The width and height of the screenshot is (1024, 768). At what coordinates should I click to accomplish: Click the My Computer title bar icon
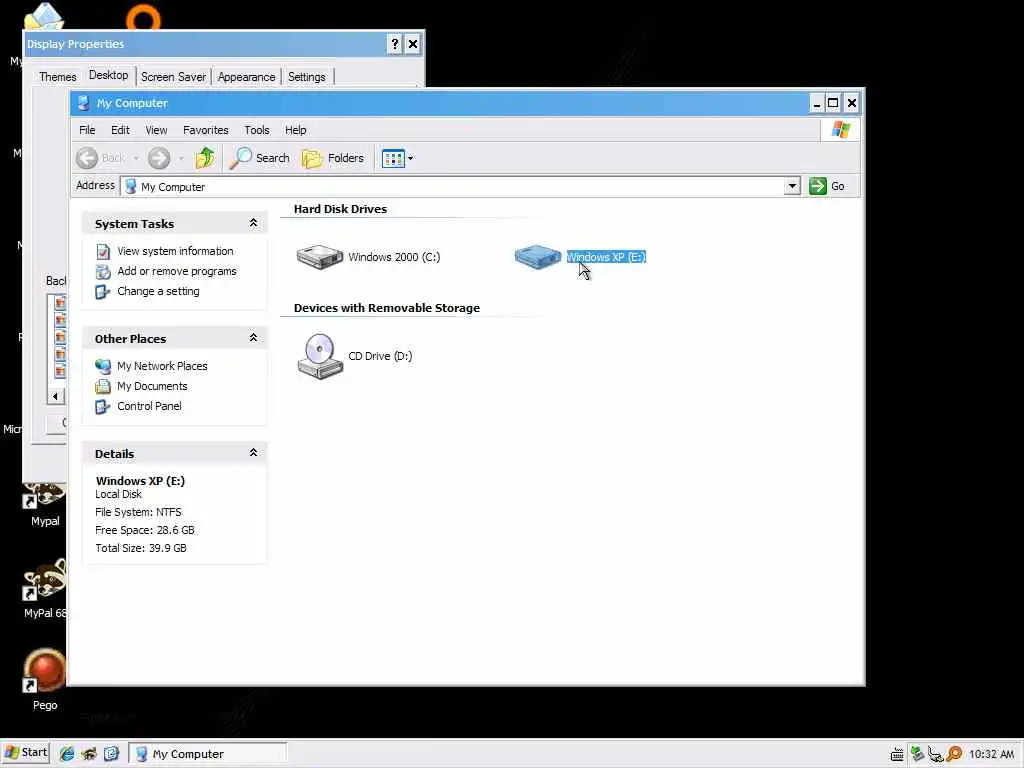click(x=83, y=103)
